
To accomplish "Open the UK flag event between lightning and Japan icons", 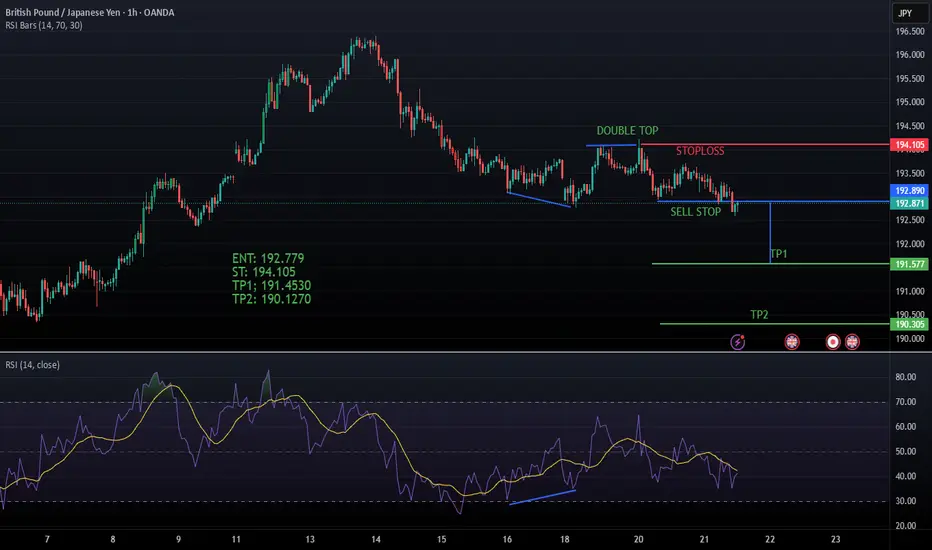I will [x=792, y=342].
